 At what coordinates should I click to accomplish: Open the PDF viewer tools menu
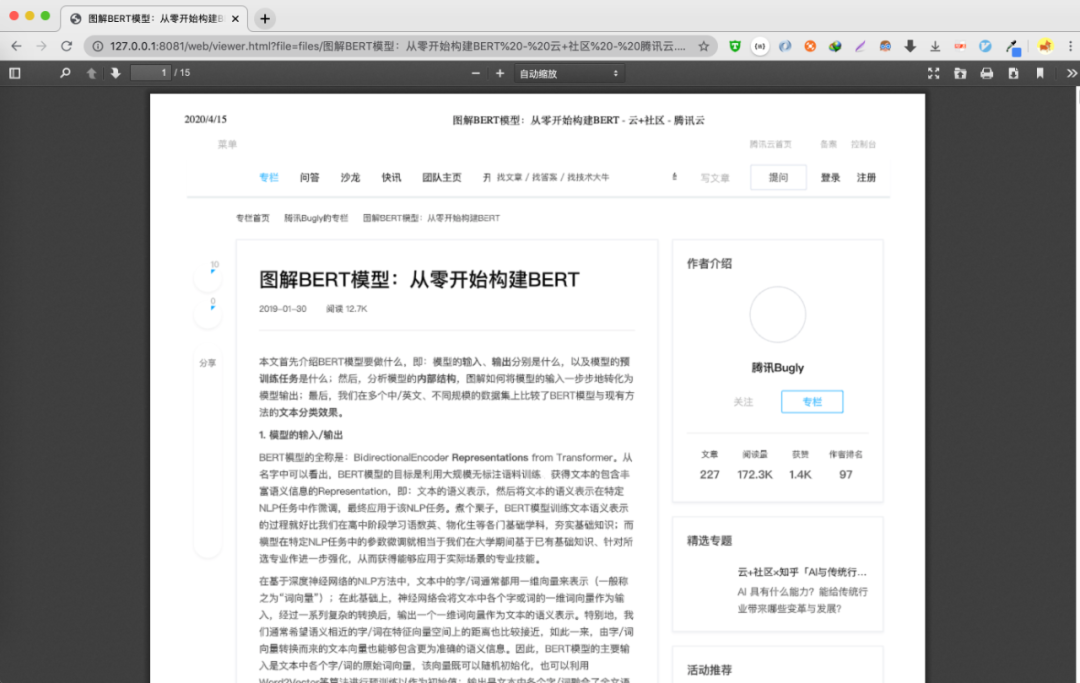pyautogui.click(x=1071, y=73)
